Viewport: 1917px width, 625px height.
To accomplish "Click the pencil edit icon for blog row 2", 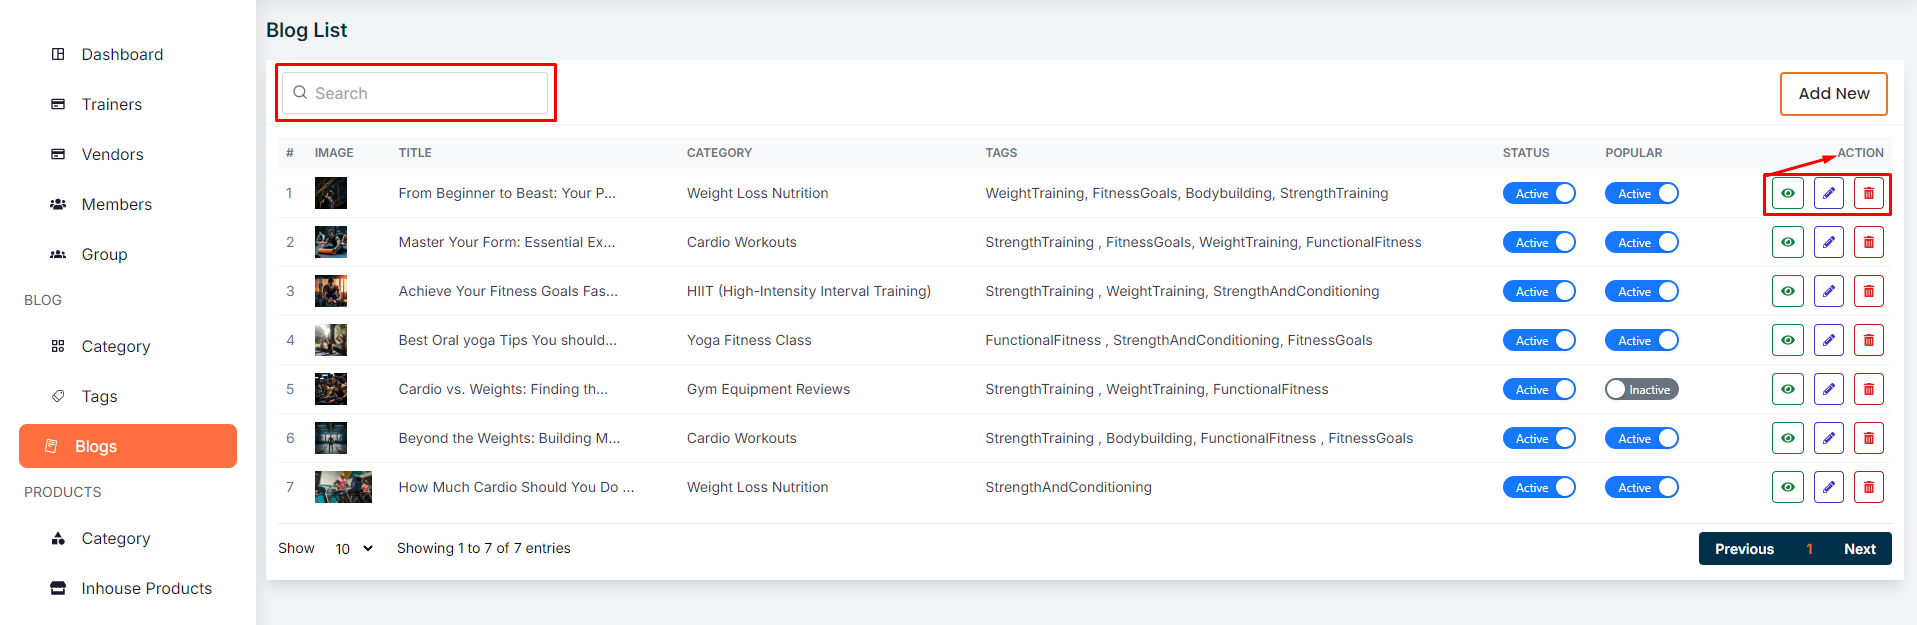I will 1828,242.
